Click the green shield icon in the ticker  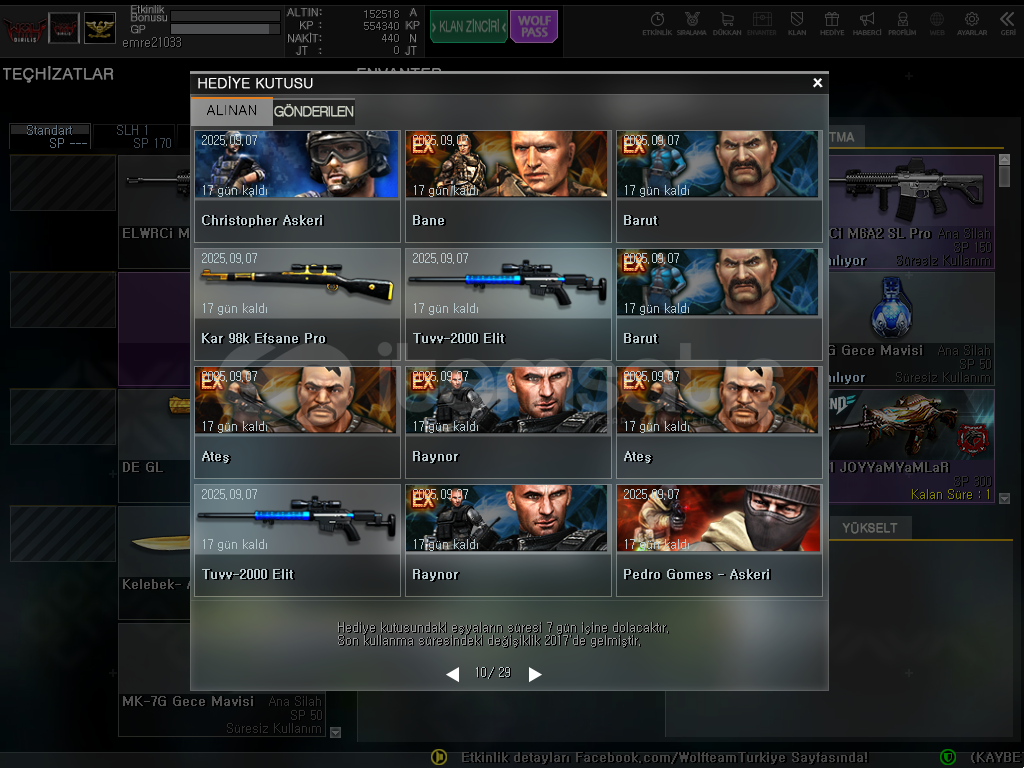point(948,757)
